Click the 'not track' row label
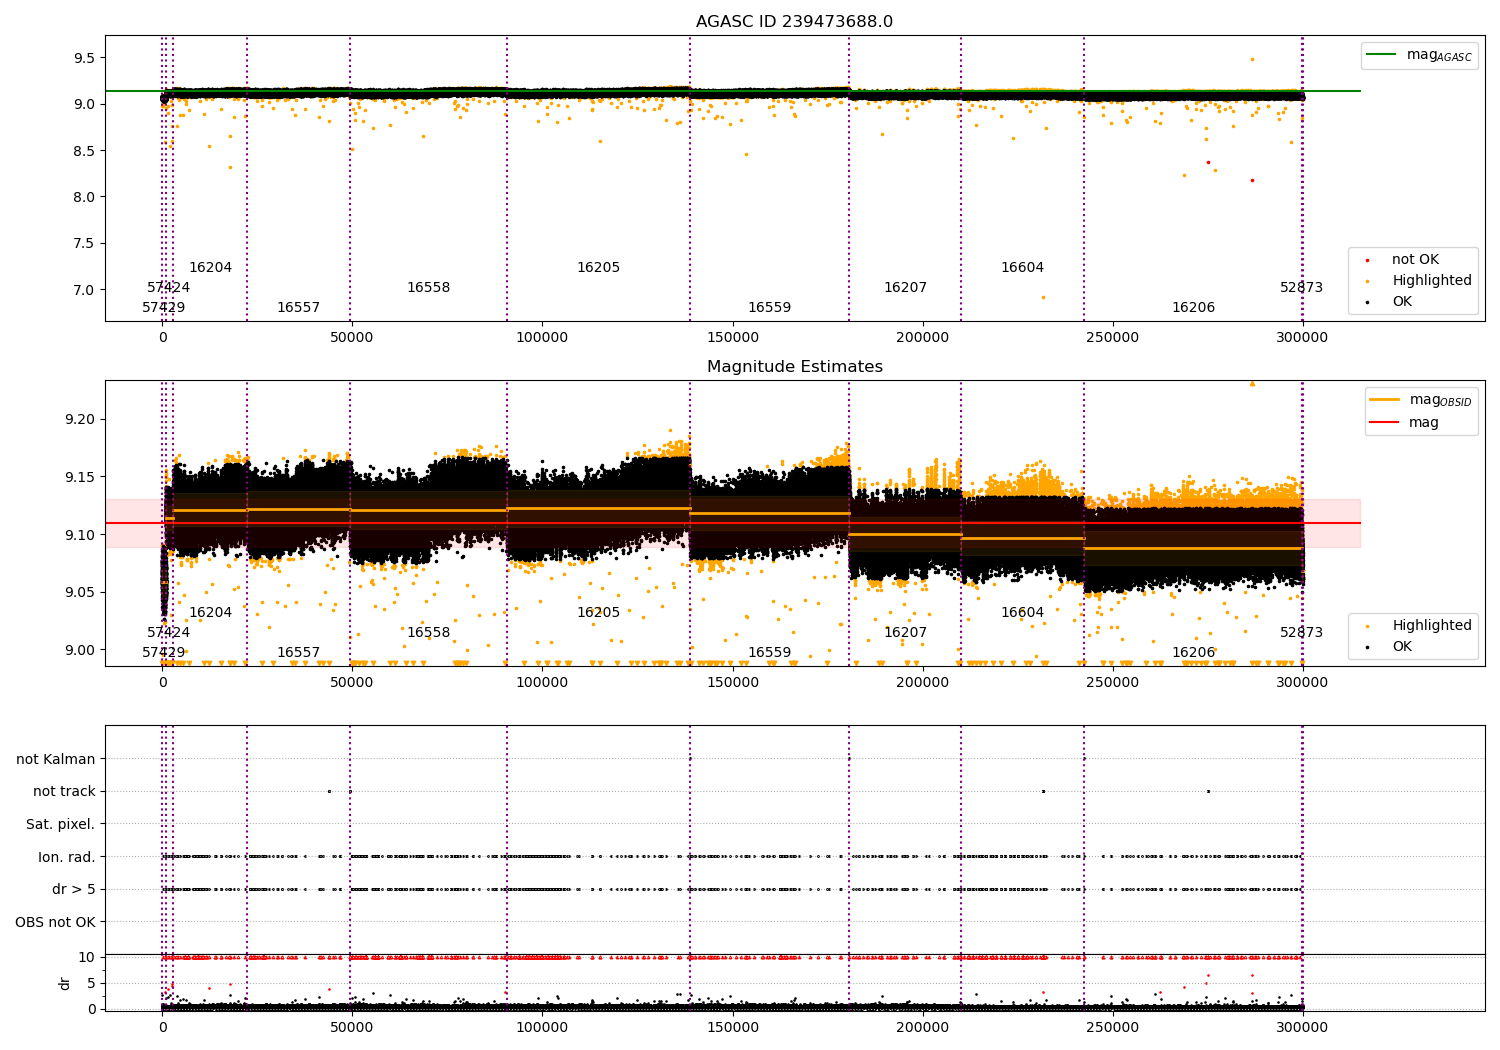 click(x=64, y=791)
